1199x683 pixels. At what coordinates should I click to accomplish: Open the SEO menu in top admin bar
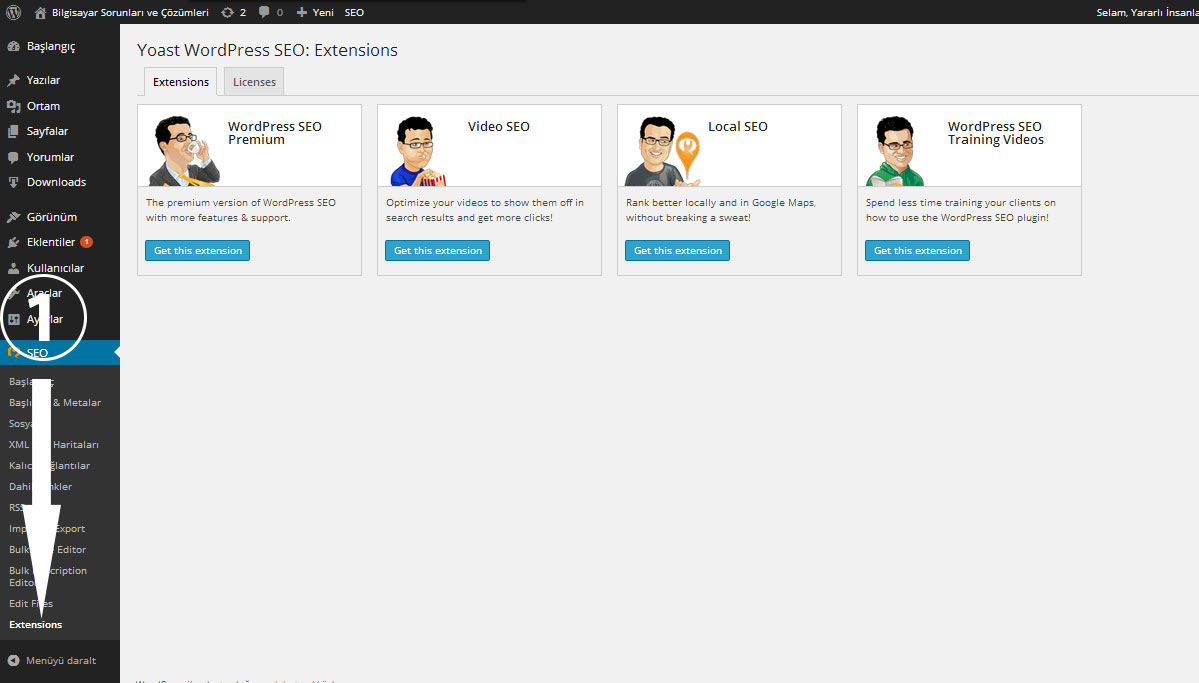click(x=354, y=12)
